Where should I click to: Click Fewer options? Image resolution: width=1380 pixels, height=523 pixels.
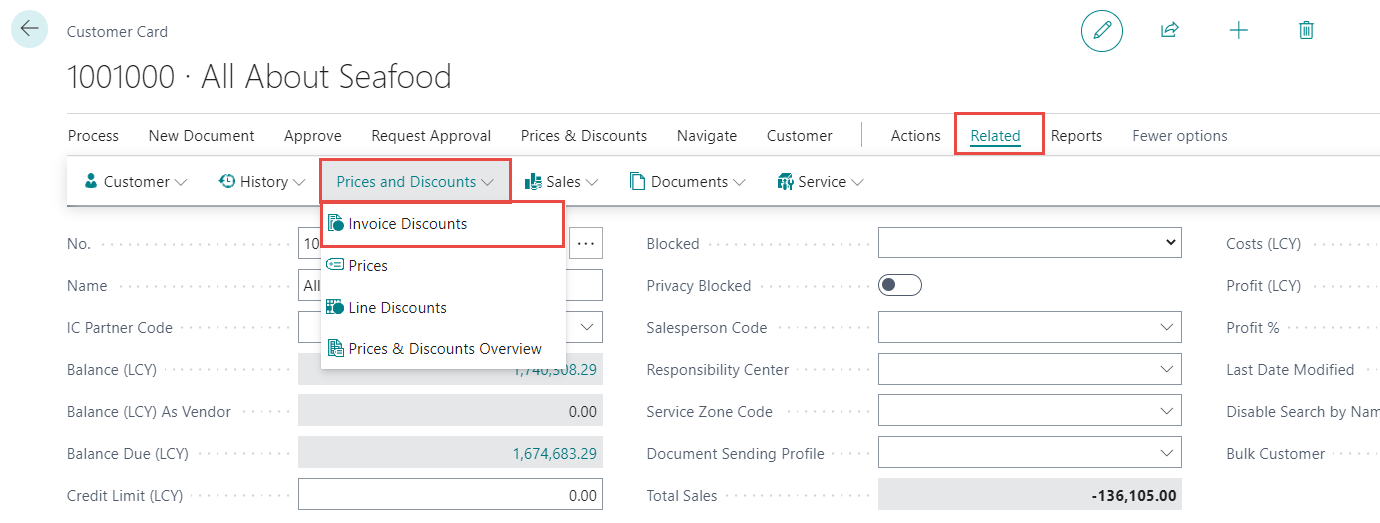(1179, 136)
